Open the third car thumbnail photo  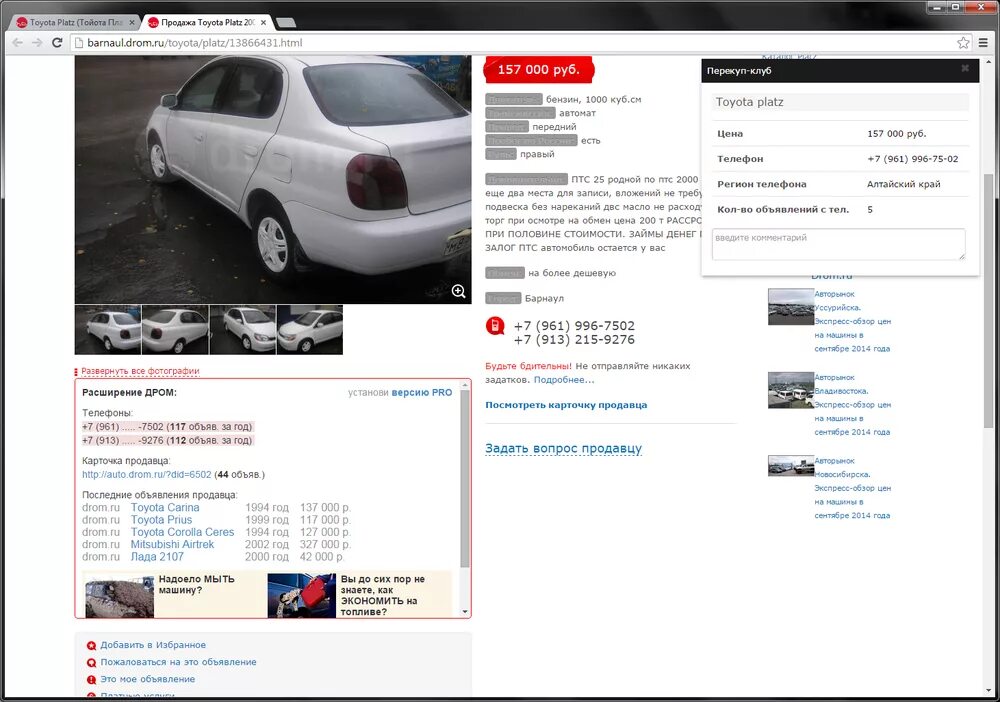click(243, 330)
